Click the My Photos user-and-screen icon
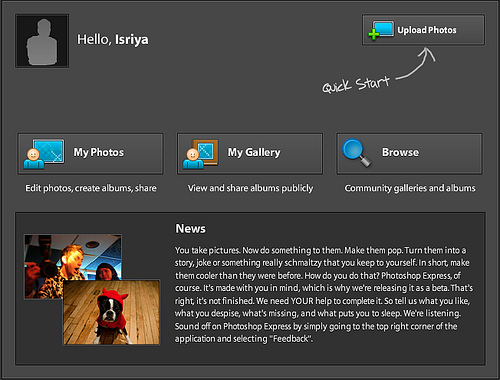The height and width of the screenshot is (380, 500). [44, 154]
